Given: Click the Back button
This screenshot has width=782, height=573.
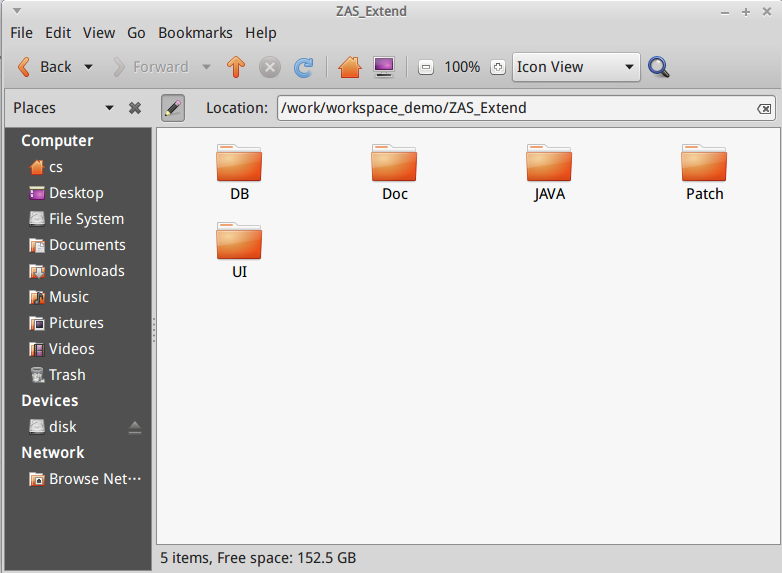Looking at the screenshot, I should click(x=45, y=67).
